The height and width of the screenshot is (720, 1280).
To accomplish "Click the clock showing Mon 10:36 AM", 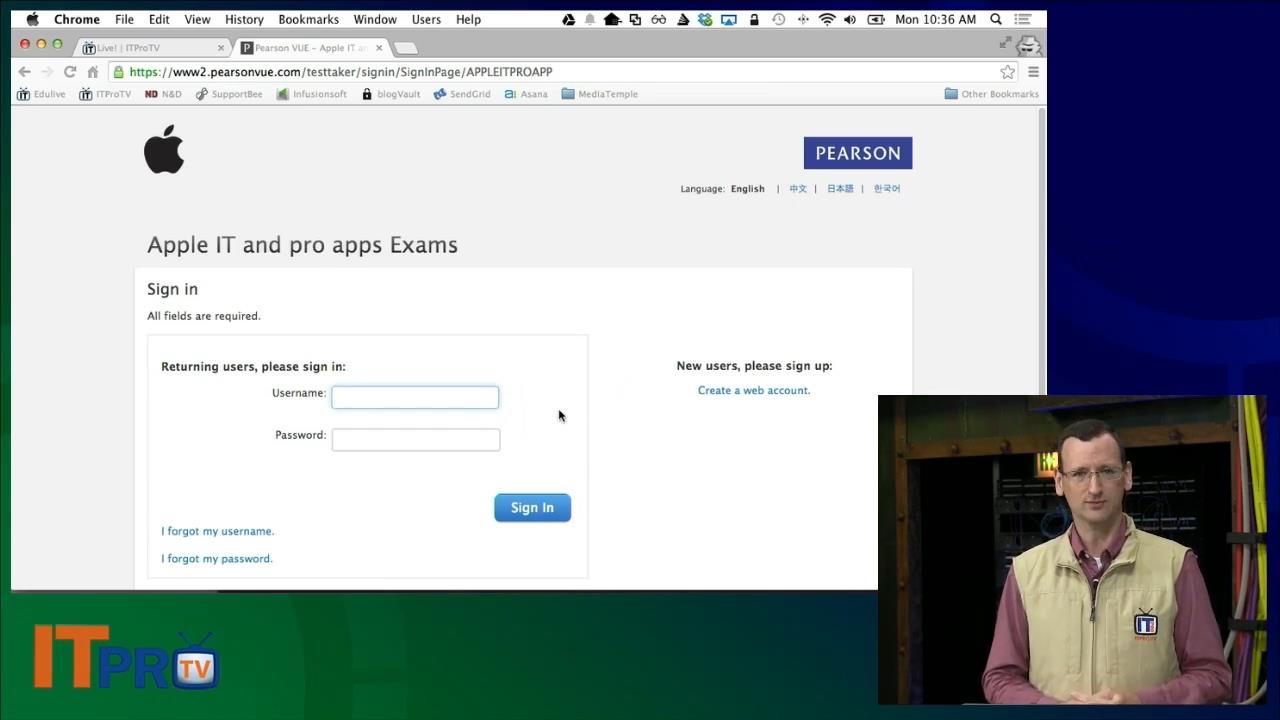I will point(935,19).
